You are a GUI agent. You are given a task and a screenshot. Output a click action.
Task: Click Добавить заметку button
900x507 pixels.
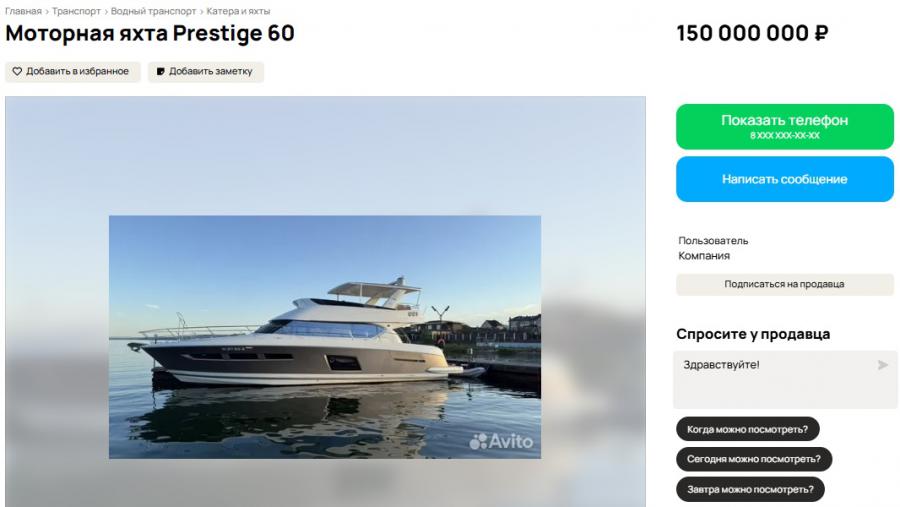[205, 72]
